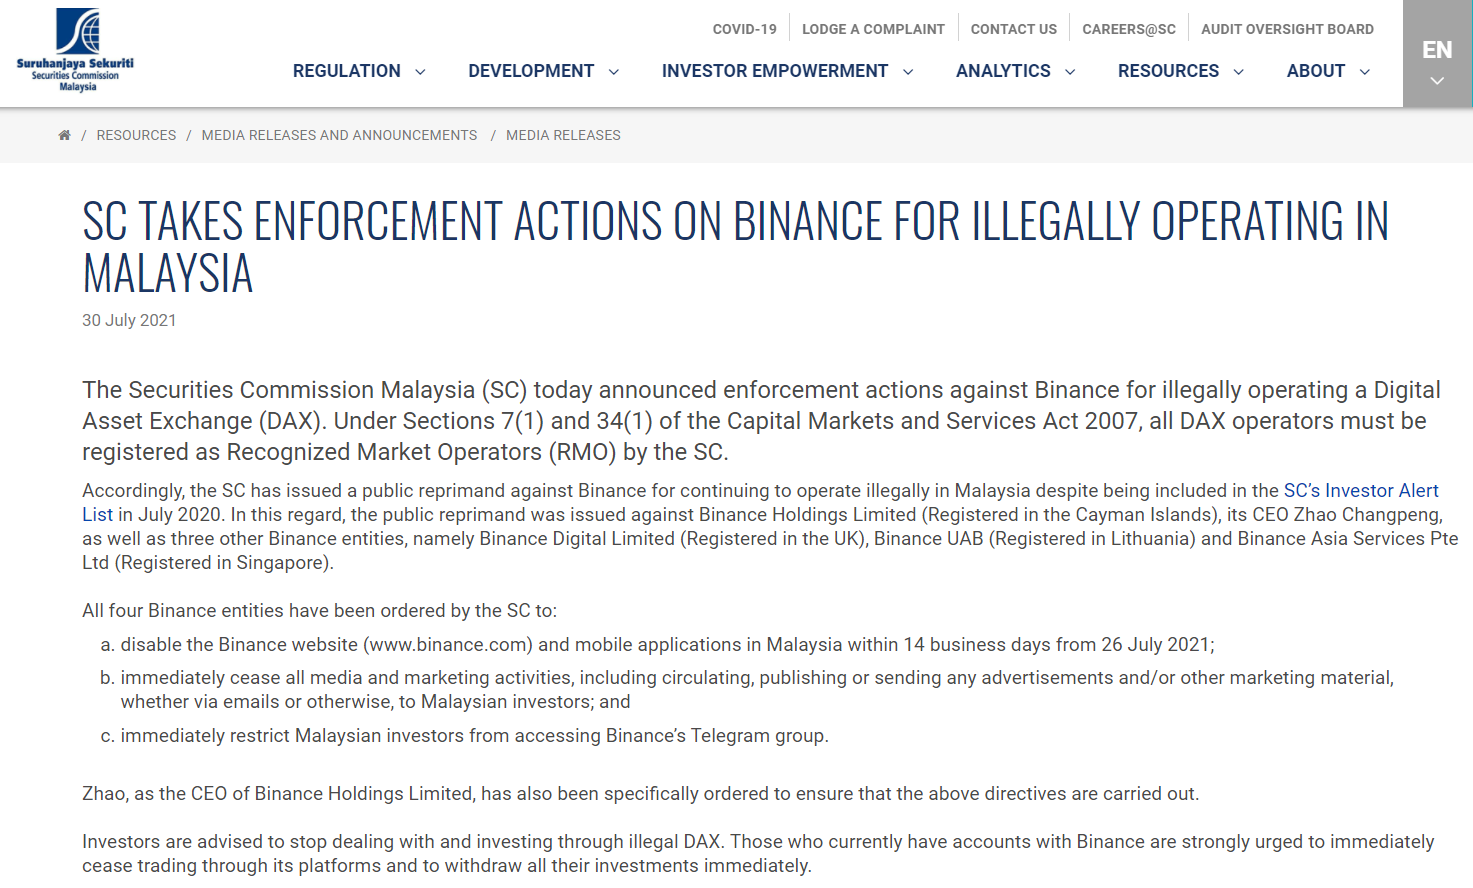Expand the chevron next to Development
Viewport: 1473px width, 888px height.
pyautogui.click(x=614, y=72)
